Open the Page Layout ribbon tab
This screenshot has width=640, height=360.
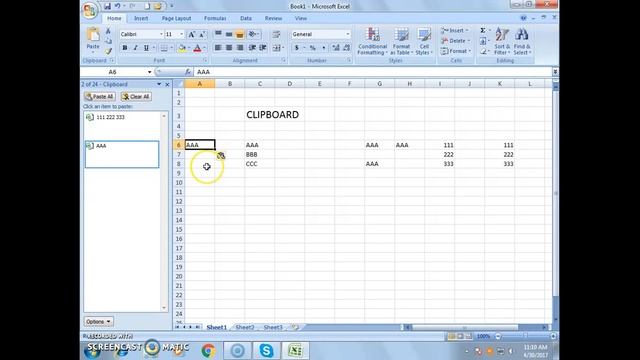point(176,18)
